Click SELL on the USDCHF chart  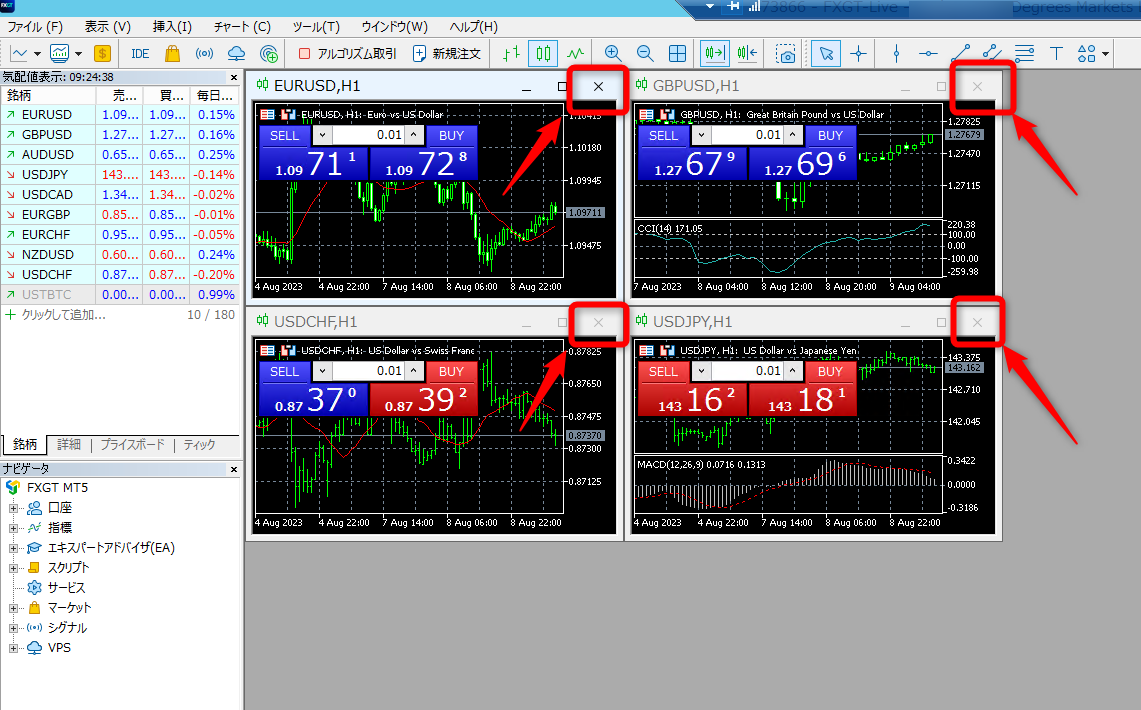(x=285, y=372)
